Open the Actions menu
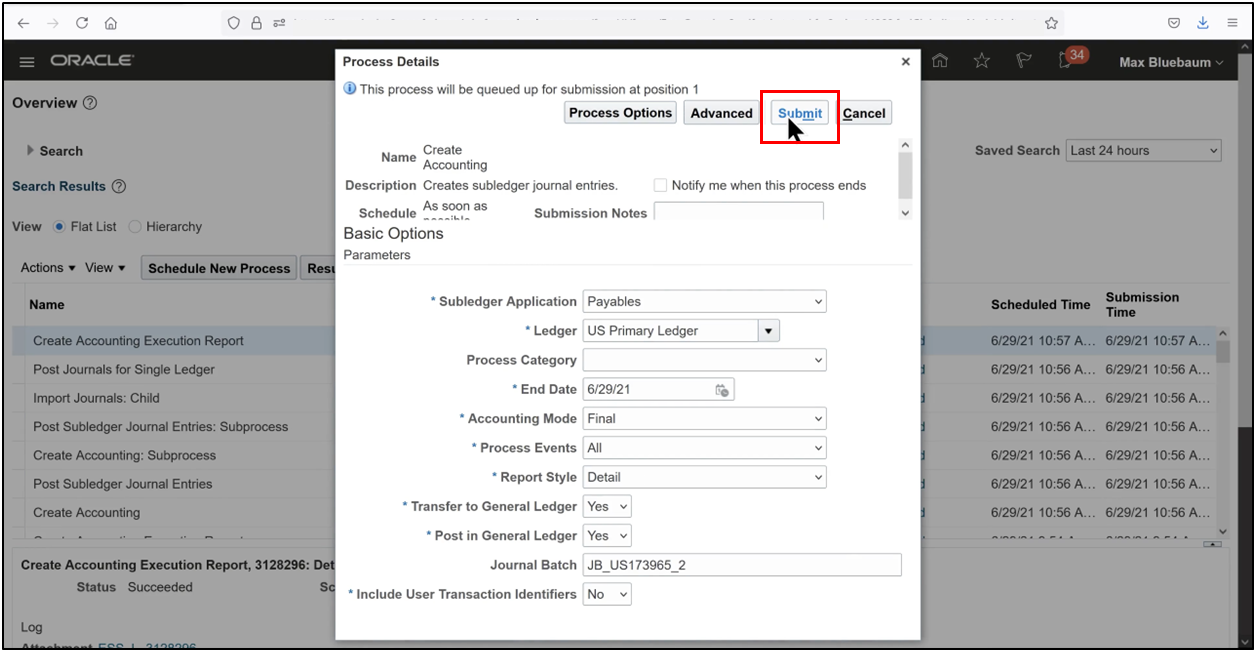 [x=46, y=267]
